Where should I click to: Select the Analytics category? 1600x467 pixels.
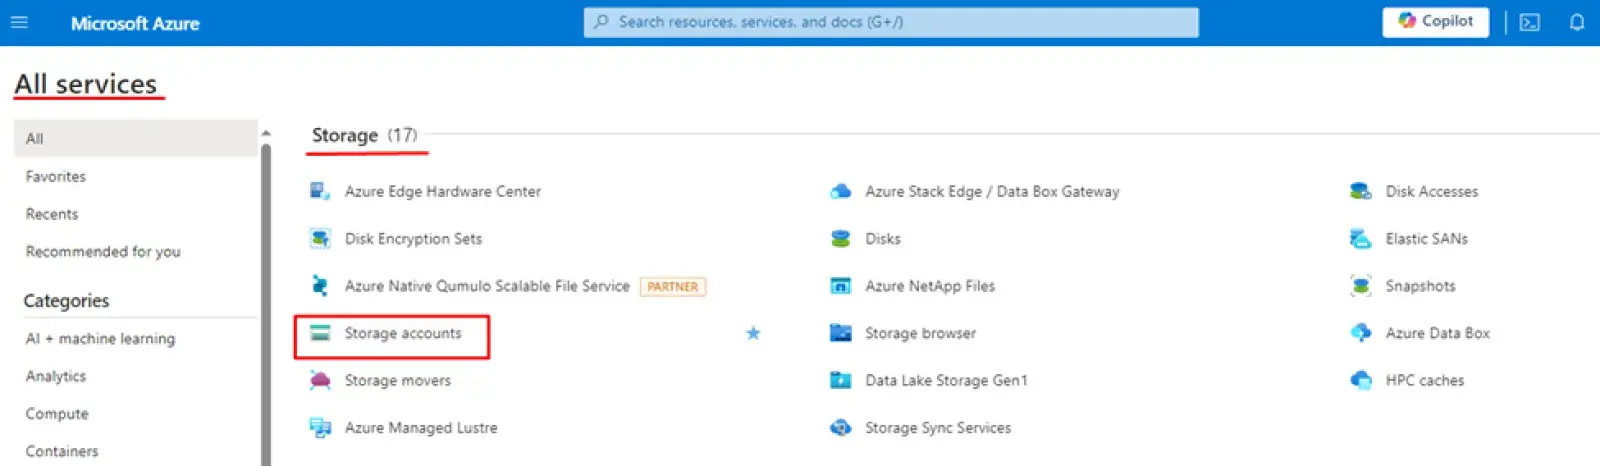pos(56,376)
